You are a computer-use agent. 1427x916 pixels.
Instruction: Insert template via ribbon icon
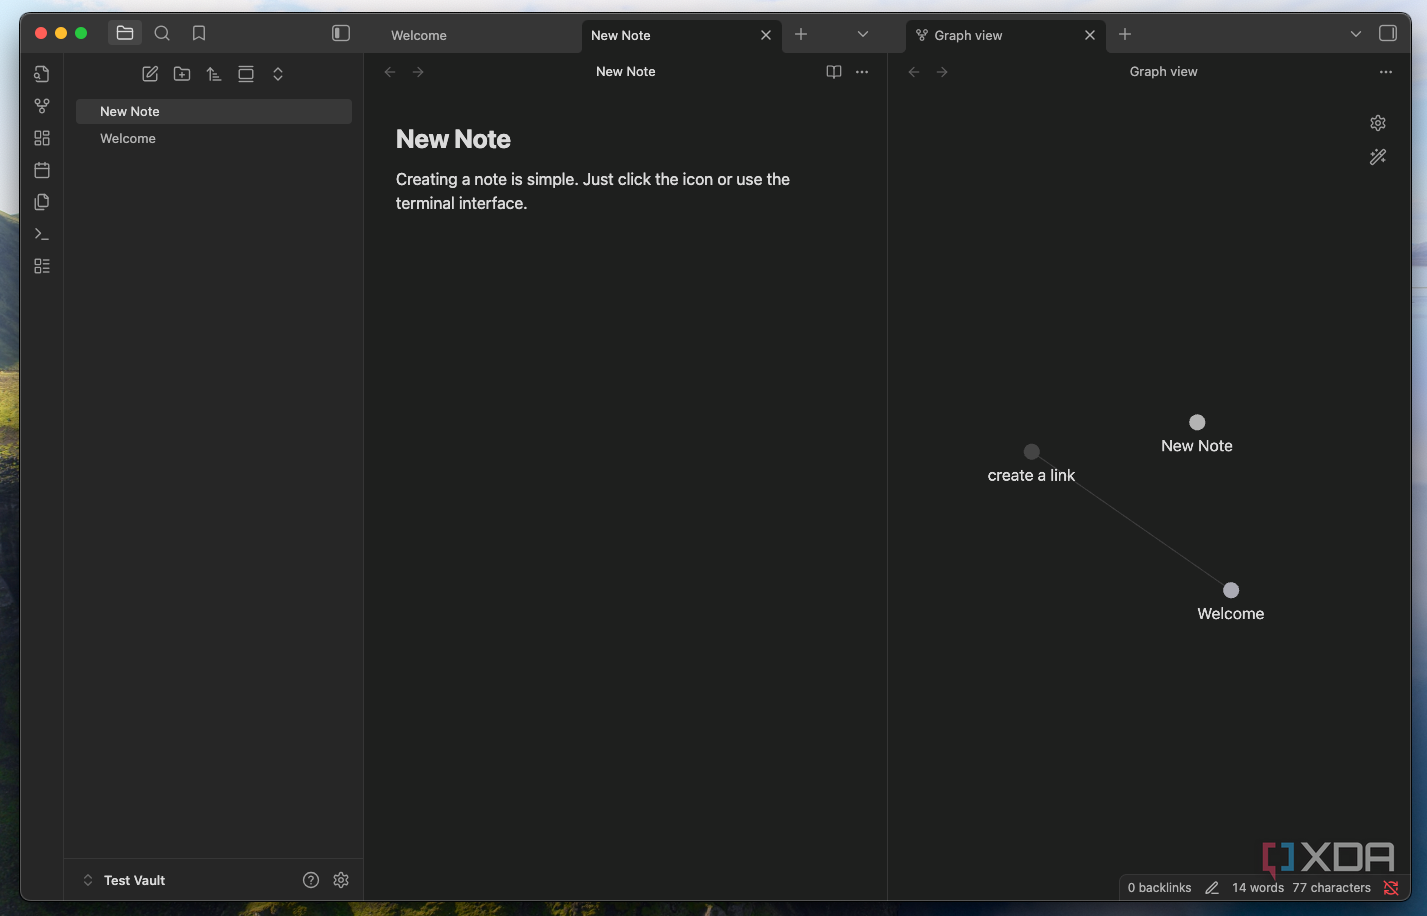[42, 202]
